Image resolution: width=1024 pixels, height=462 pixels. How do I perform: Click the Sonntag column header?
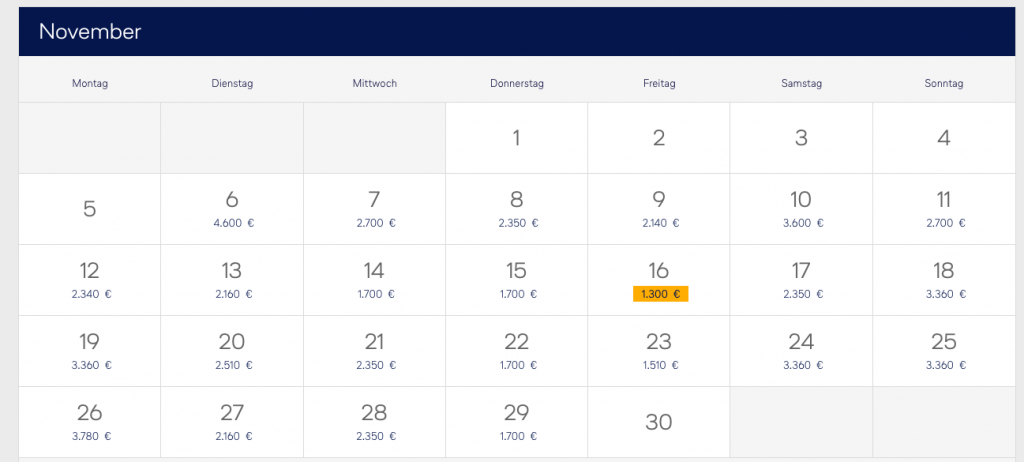(944, 84)
